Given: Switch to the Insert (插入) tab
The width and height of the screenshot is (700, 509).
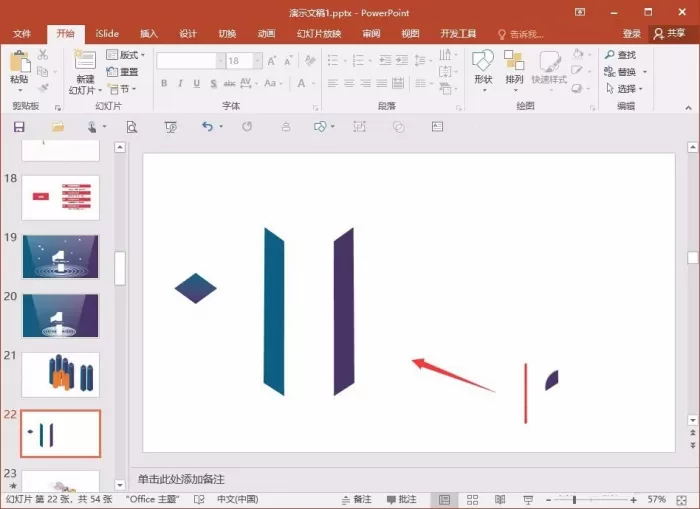Looking at the screenshot, I should pos(149,34).
